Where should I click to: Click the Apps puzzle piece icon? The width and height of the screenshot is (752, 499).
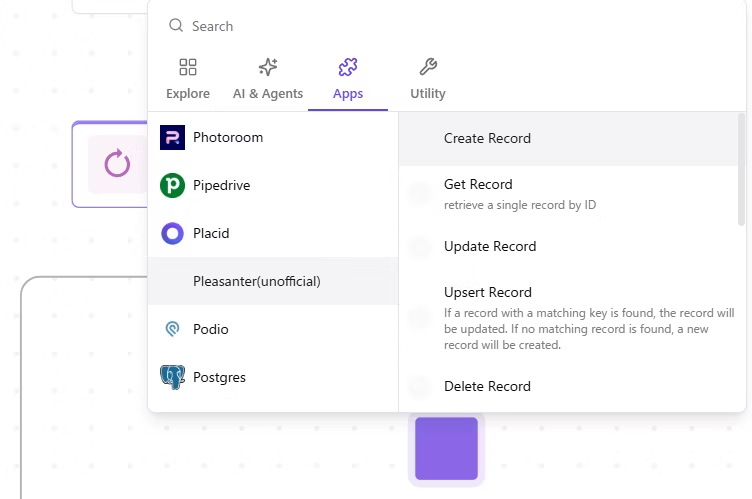point(348,67)
